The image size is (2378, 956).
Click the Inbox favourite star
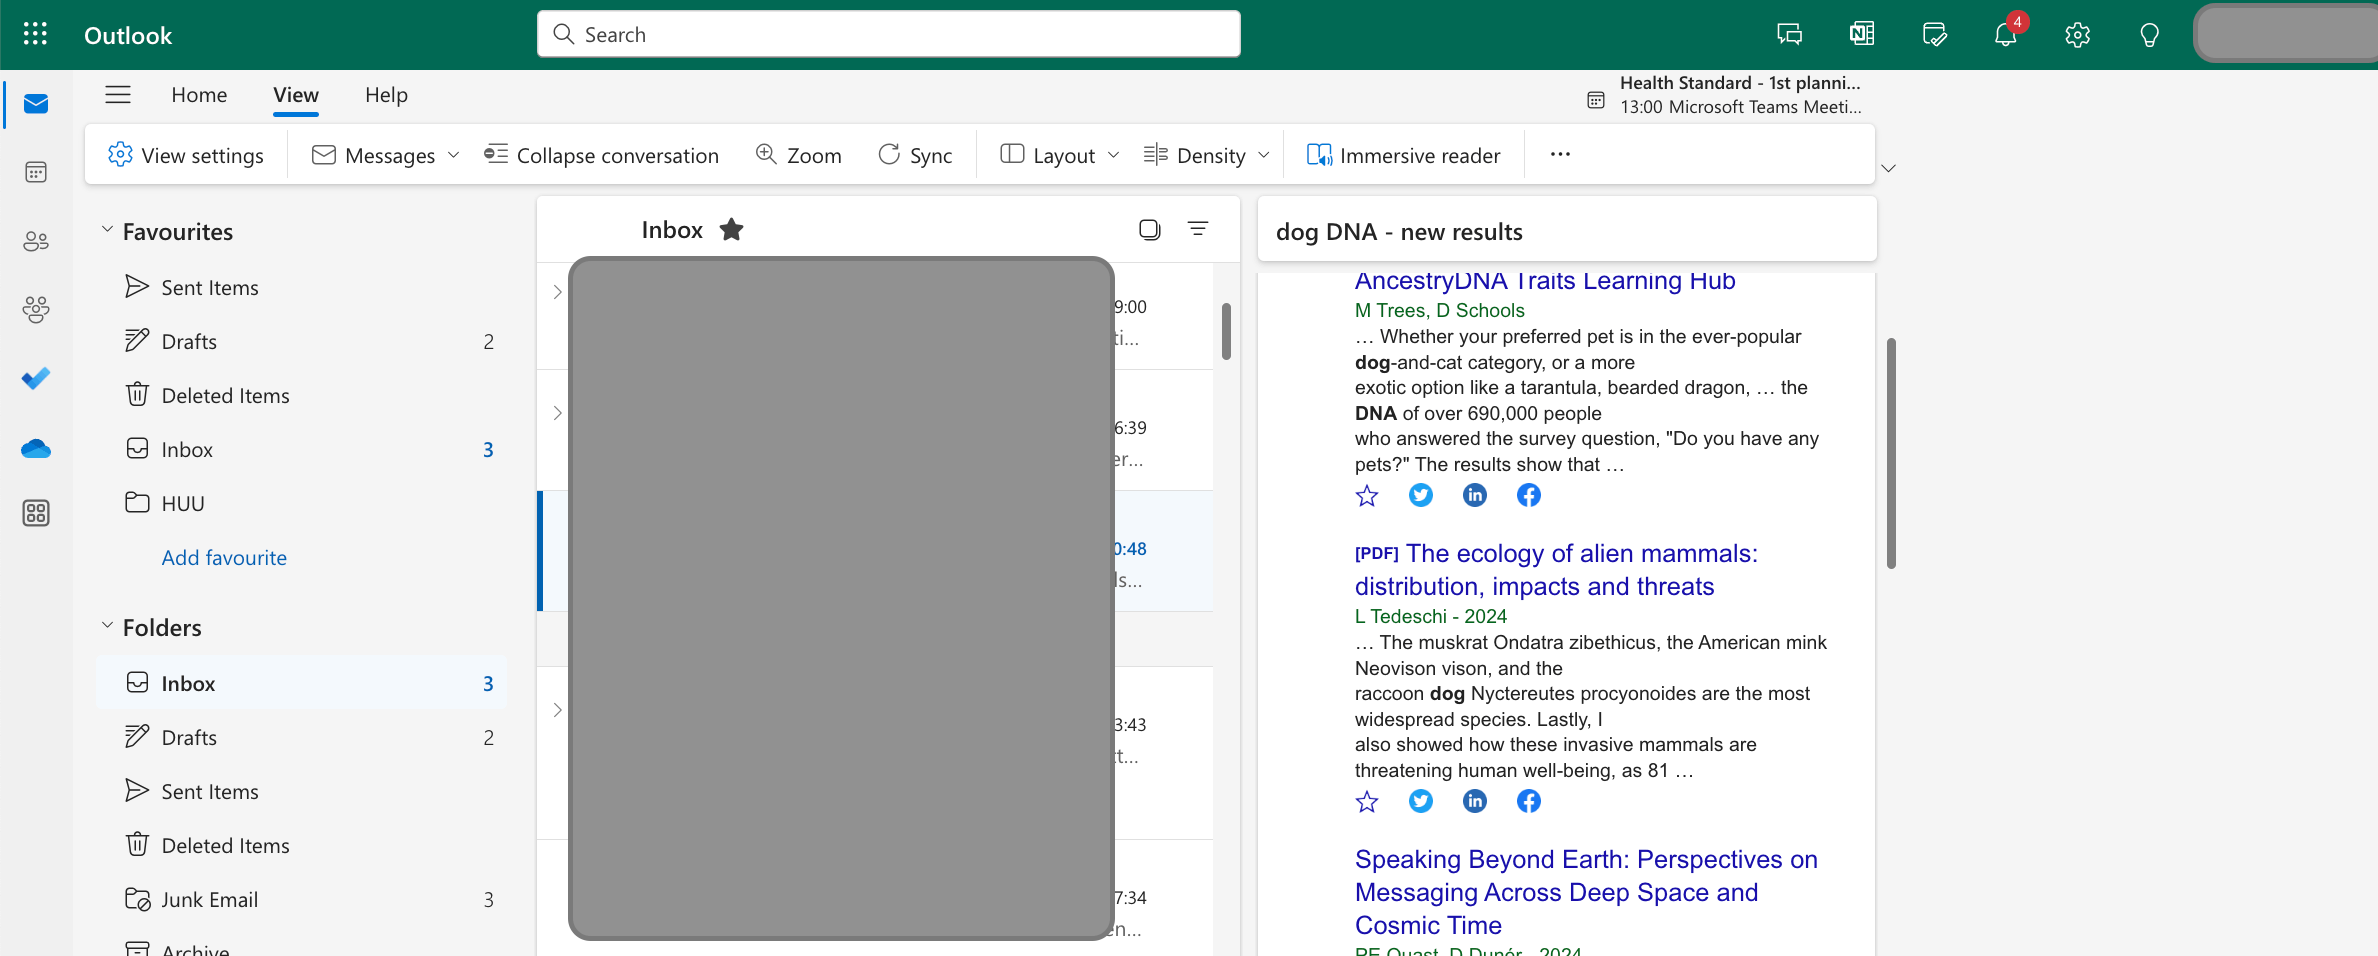click(732, 230)
